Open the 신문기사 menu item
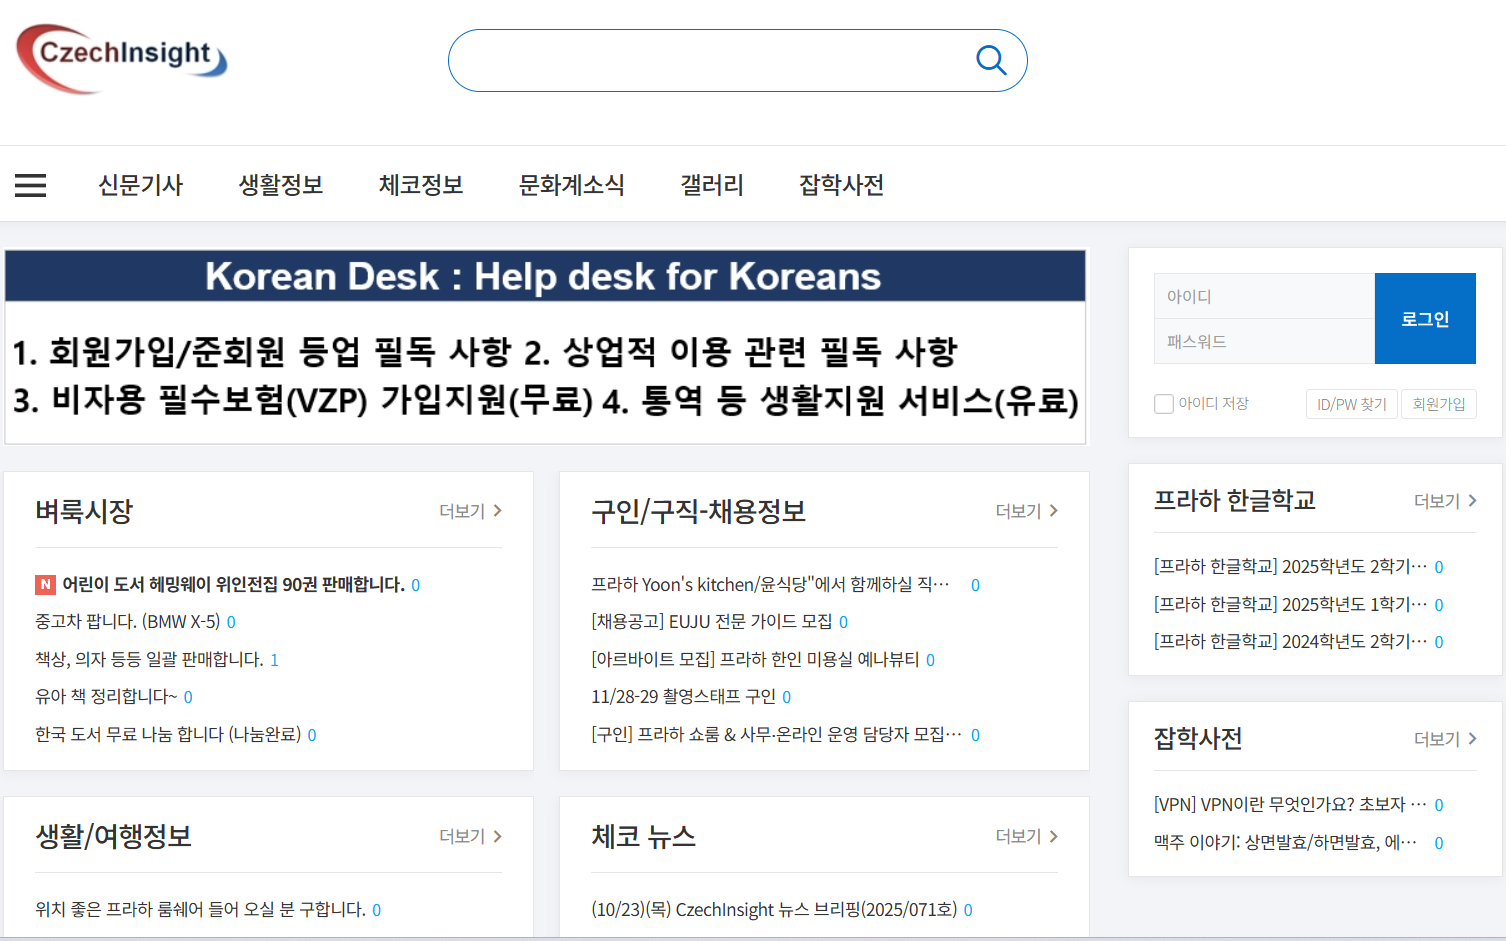1506x941 pixels. pyautogui.click(x=140, y=185)
